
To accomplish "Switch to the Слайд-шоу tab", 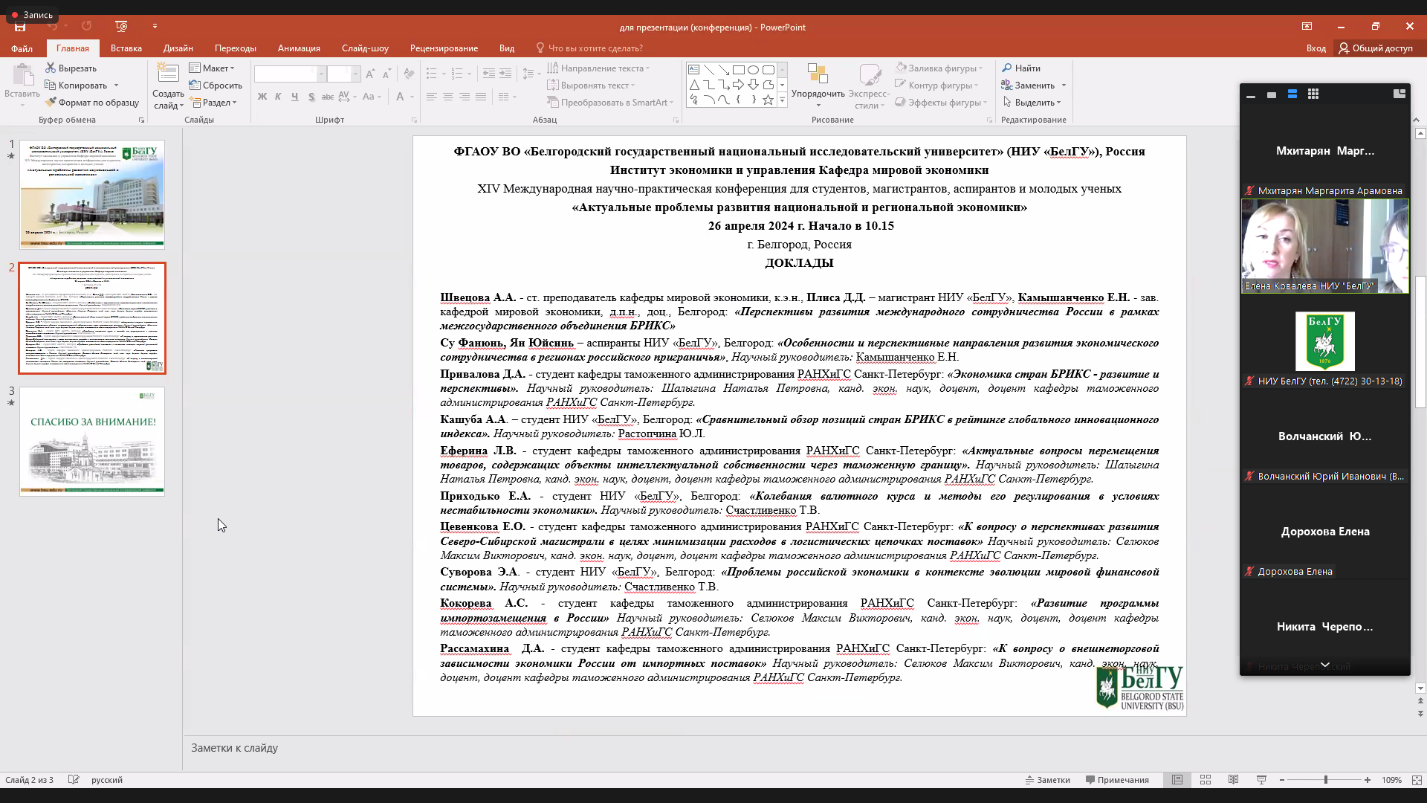I will [365, 48].
